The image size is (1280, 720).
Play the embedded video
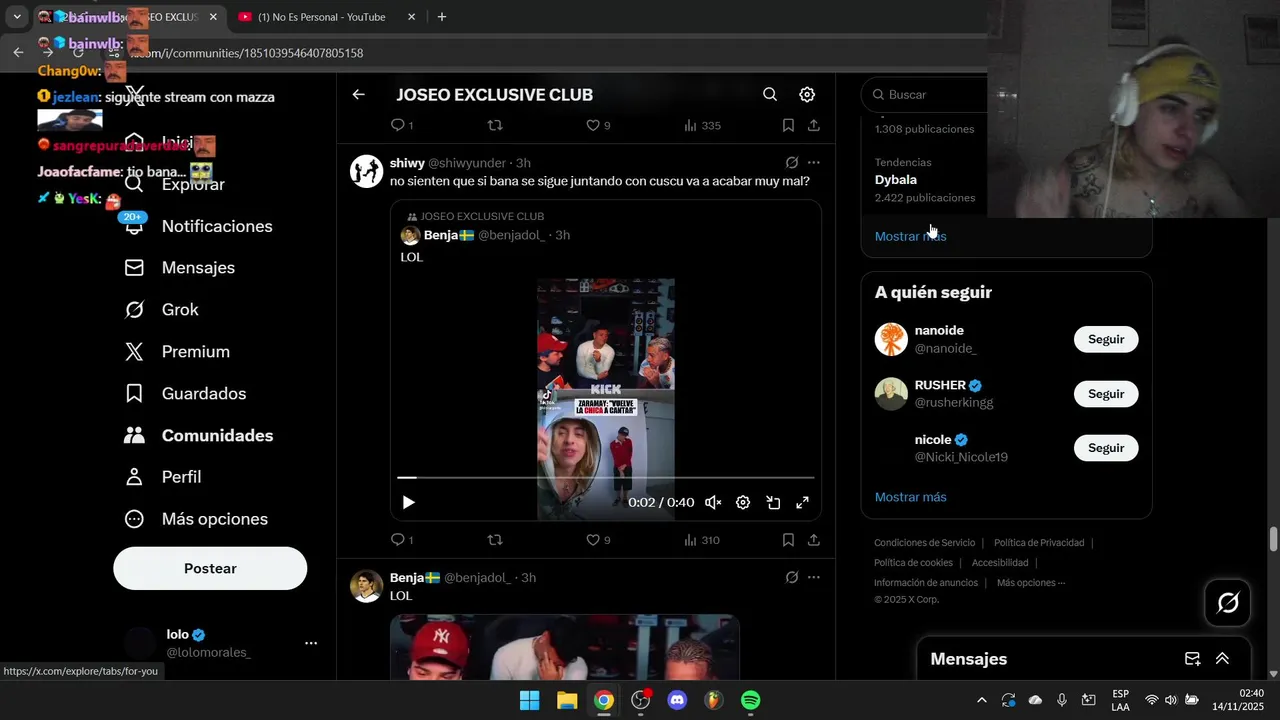408,502
